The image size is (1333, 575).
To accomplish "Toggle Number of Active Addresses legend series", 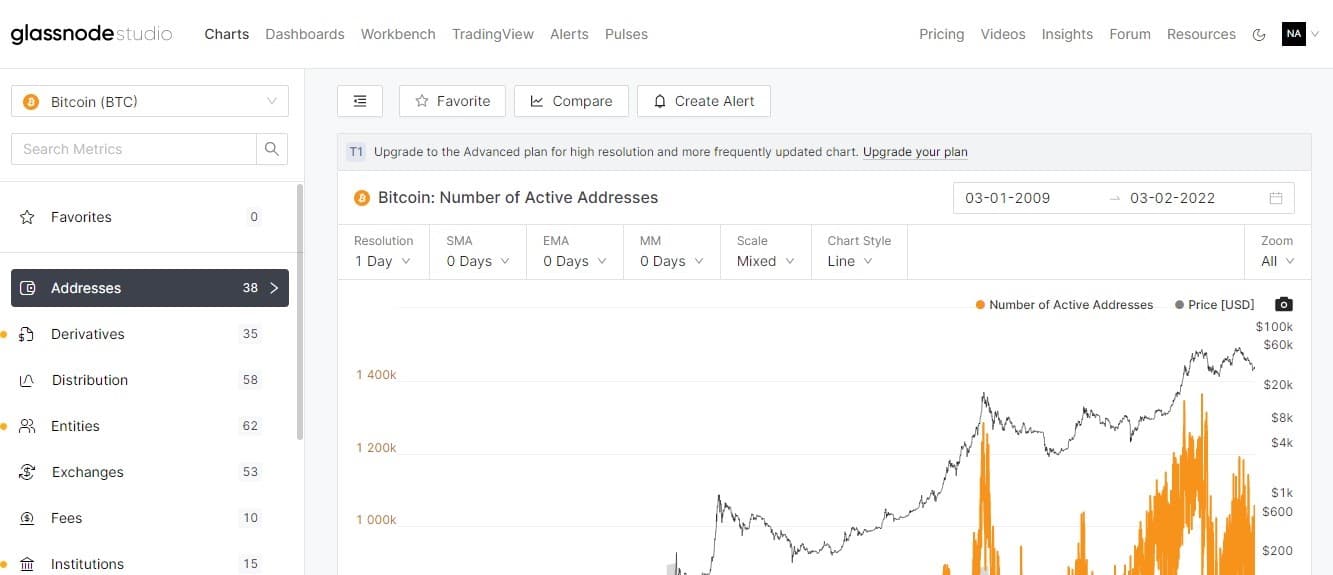I will click(x=1064, y=305).
